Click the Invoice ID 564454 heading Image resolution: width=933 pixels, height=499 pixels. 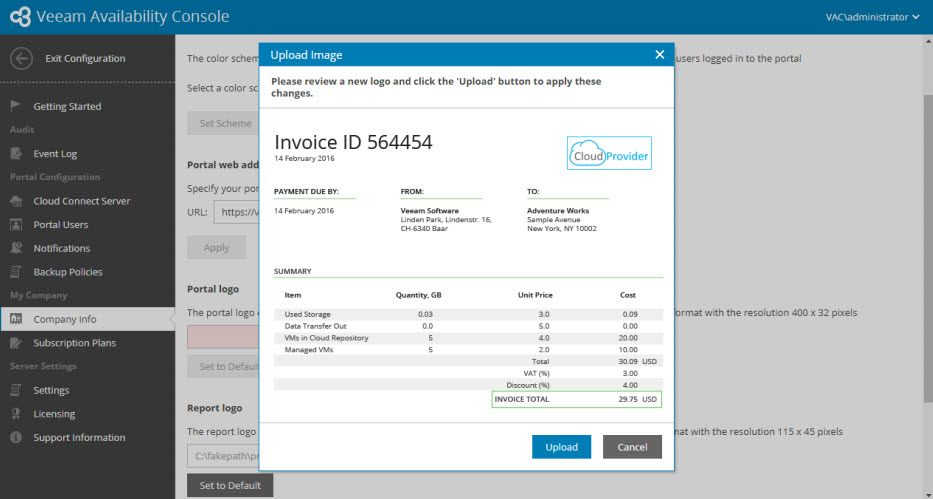(x=353, y=142)
